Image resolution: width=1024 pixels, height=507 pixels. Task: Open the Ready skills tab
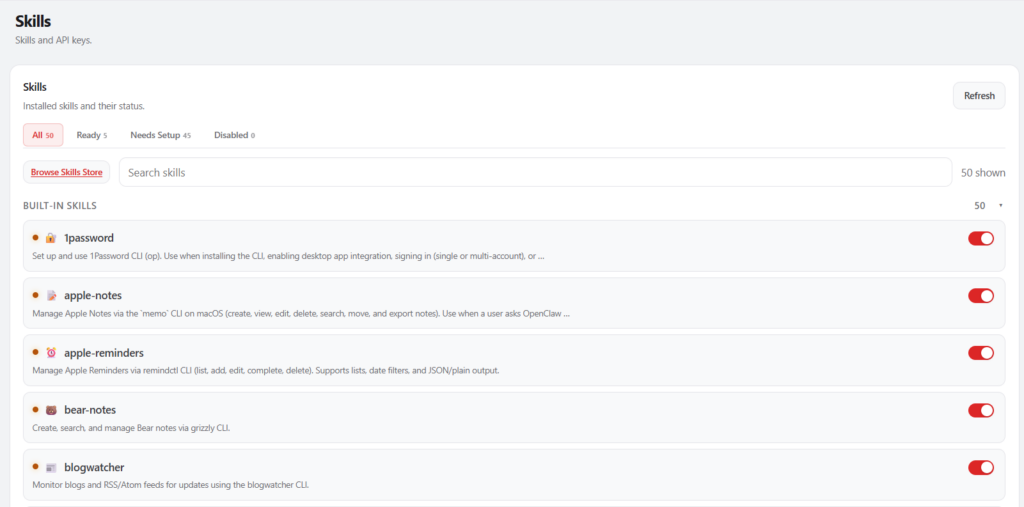coord(91,135)
